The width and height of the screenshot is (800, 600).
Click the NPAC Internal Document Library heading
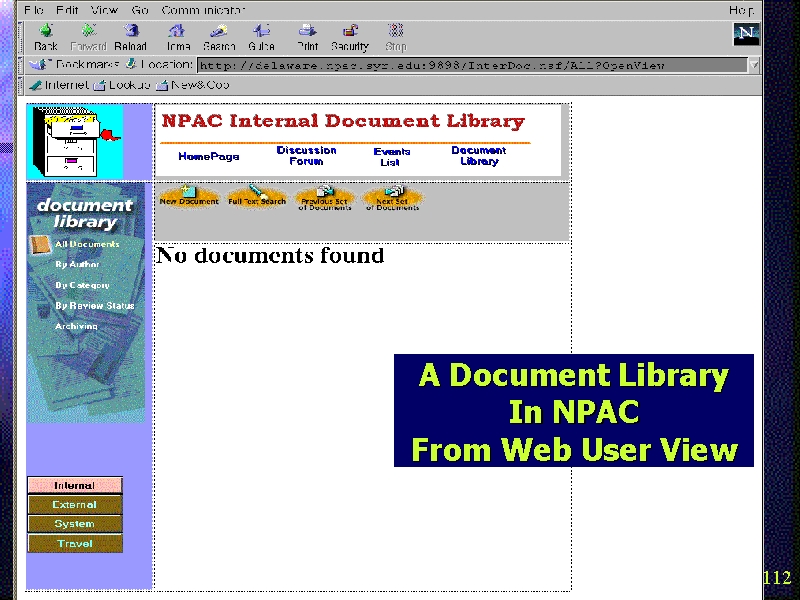343,121
